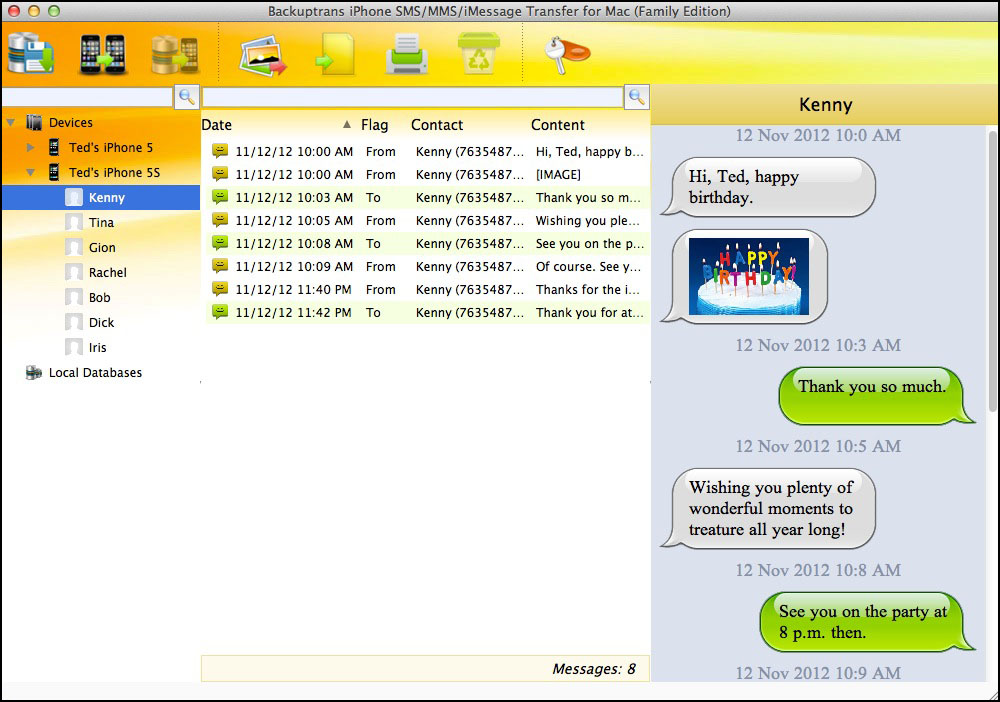
Task: Click the 'See you on the party' bubble
Action: coord(866,622)
